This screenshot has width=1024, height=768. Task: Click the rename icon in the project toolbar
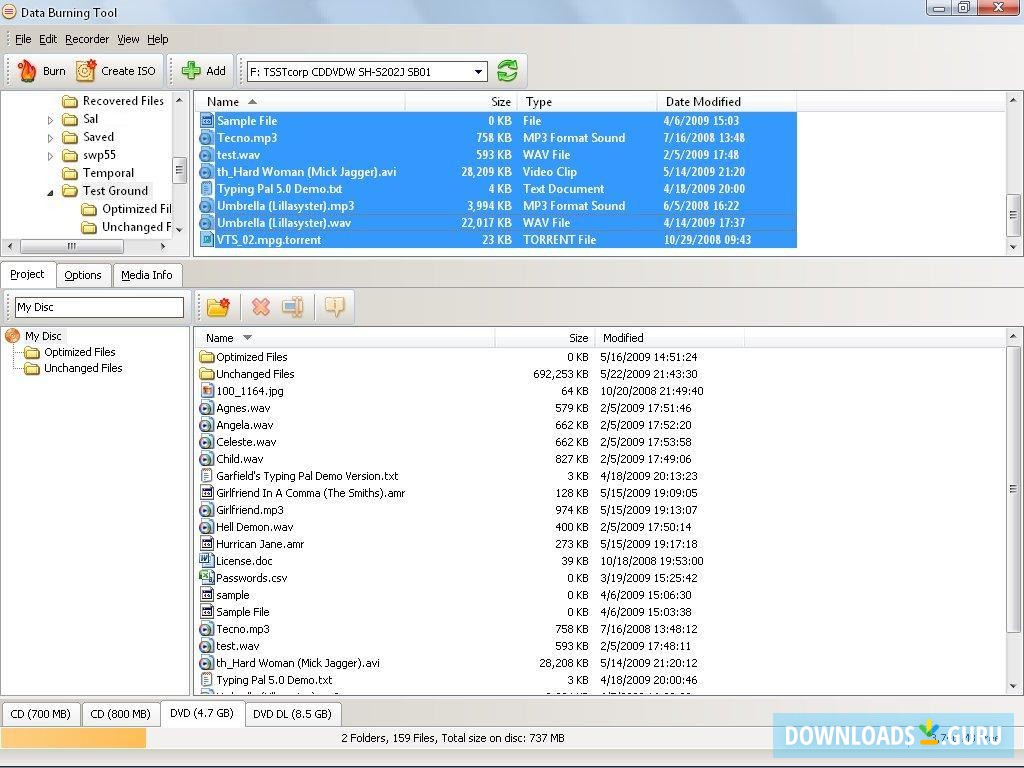292,306
